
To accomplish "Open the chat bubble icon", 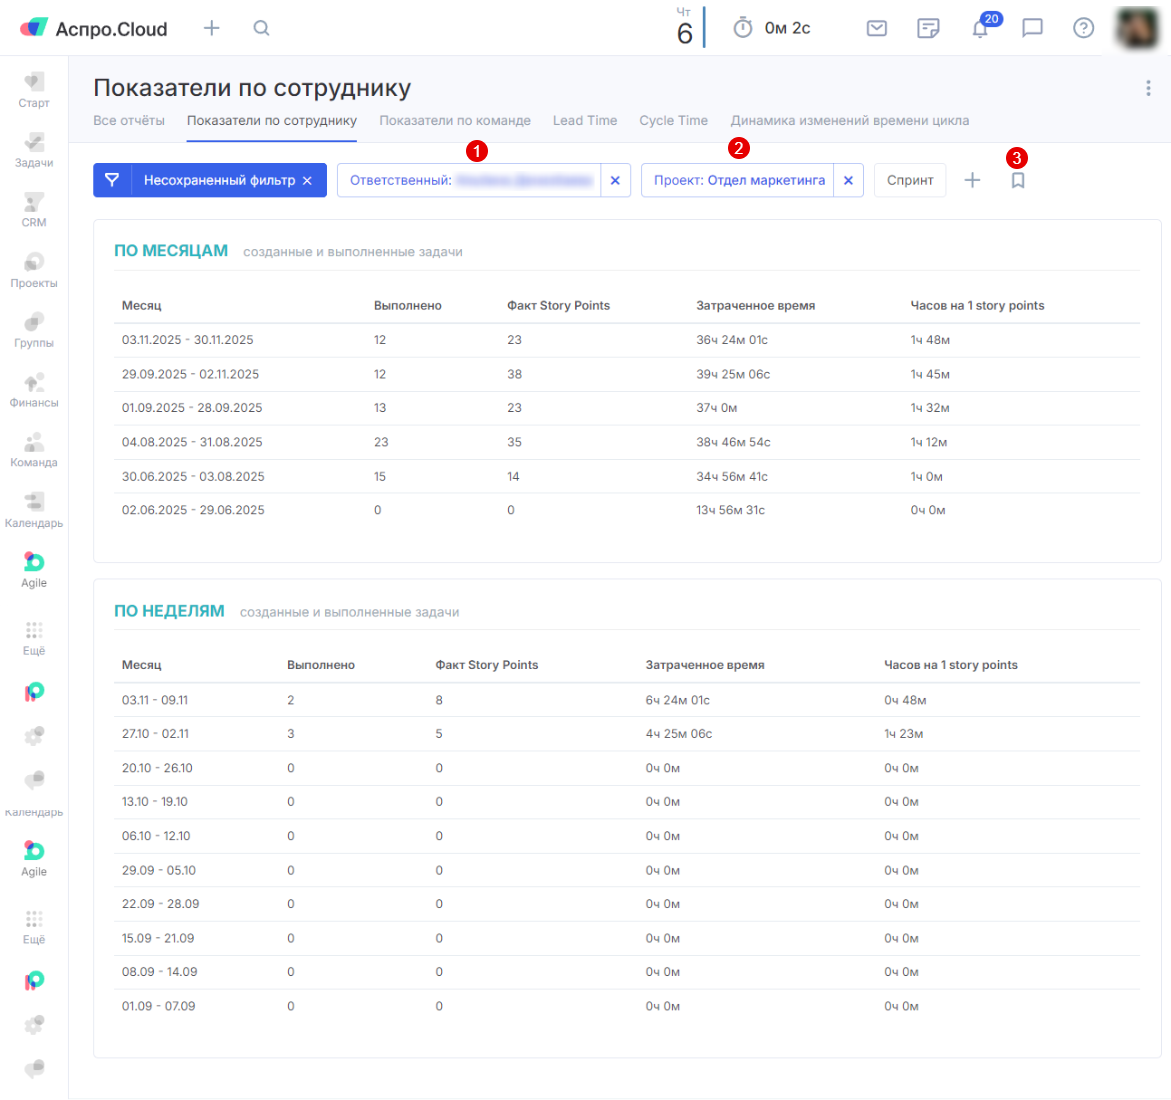I will pos(1032,28).
